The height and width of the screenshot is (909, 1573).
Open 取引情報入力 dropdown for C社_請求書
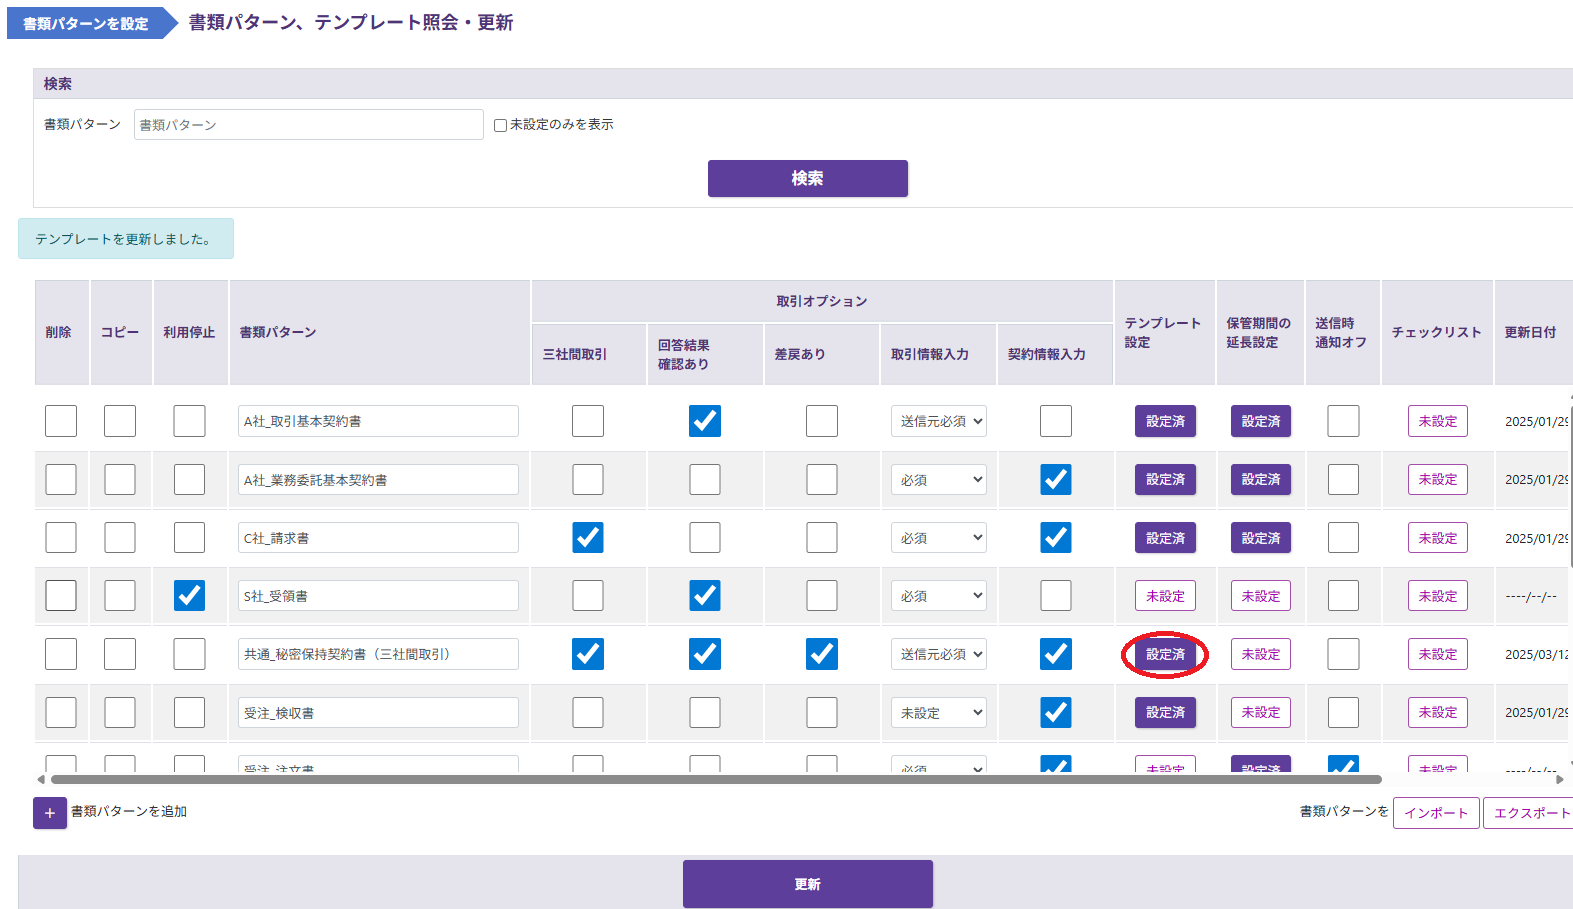coord(939,538)
